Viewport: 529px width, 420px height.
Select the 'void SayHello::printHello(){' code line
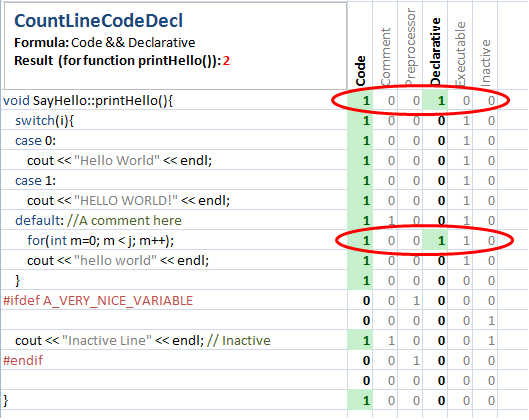tap(88, 101)
